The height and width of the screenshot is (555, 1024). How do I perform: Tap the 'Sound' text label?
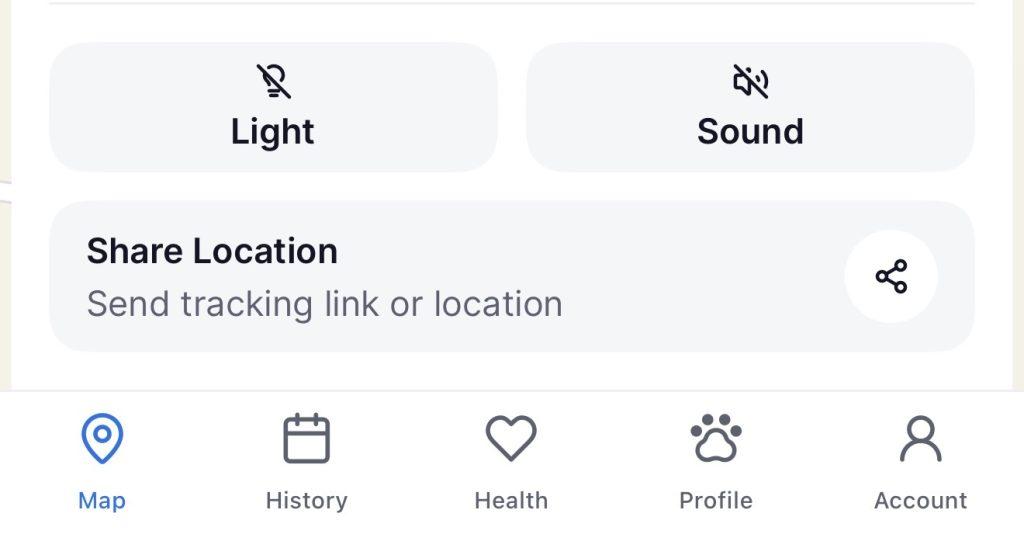(x=750, y=132)
